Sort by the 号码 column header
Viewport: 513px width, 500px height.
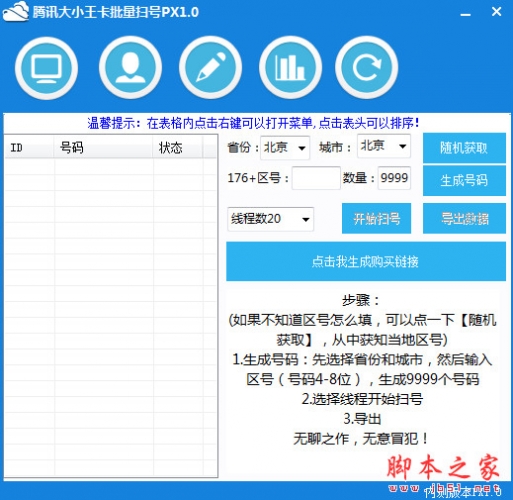[x=103, y=147]
